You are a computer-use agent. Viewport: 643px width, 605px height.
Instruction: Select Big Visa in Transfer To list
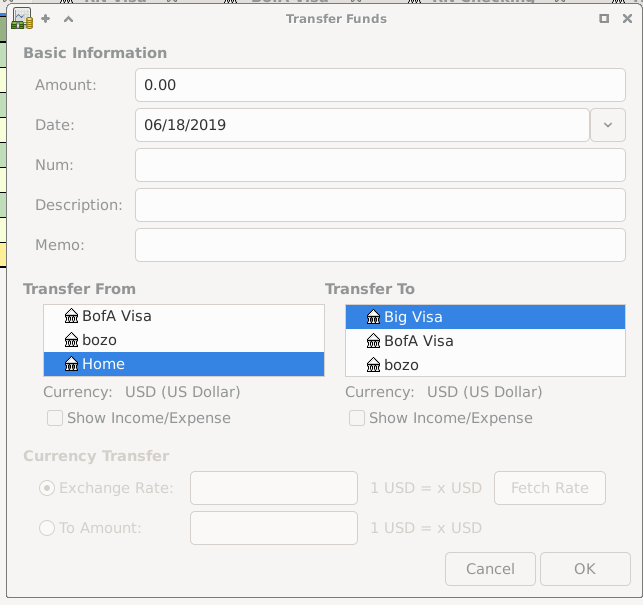tap(485, 317)
